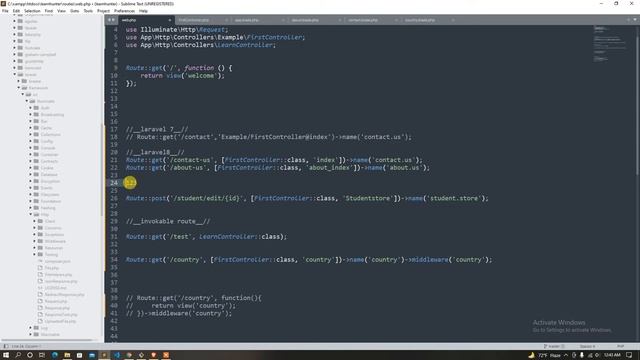Screen dimensions: 640x360
Task: Show hidden system tray icons
Action: coord(566,355)
